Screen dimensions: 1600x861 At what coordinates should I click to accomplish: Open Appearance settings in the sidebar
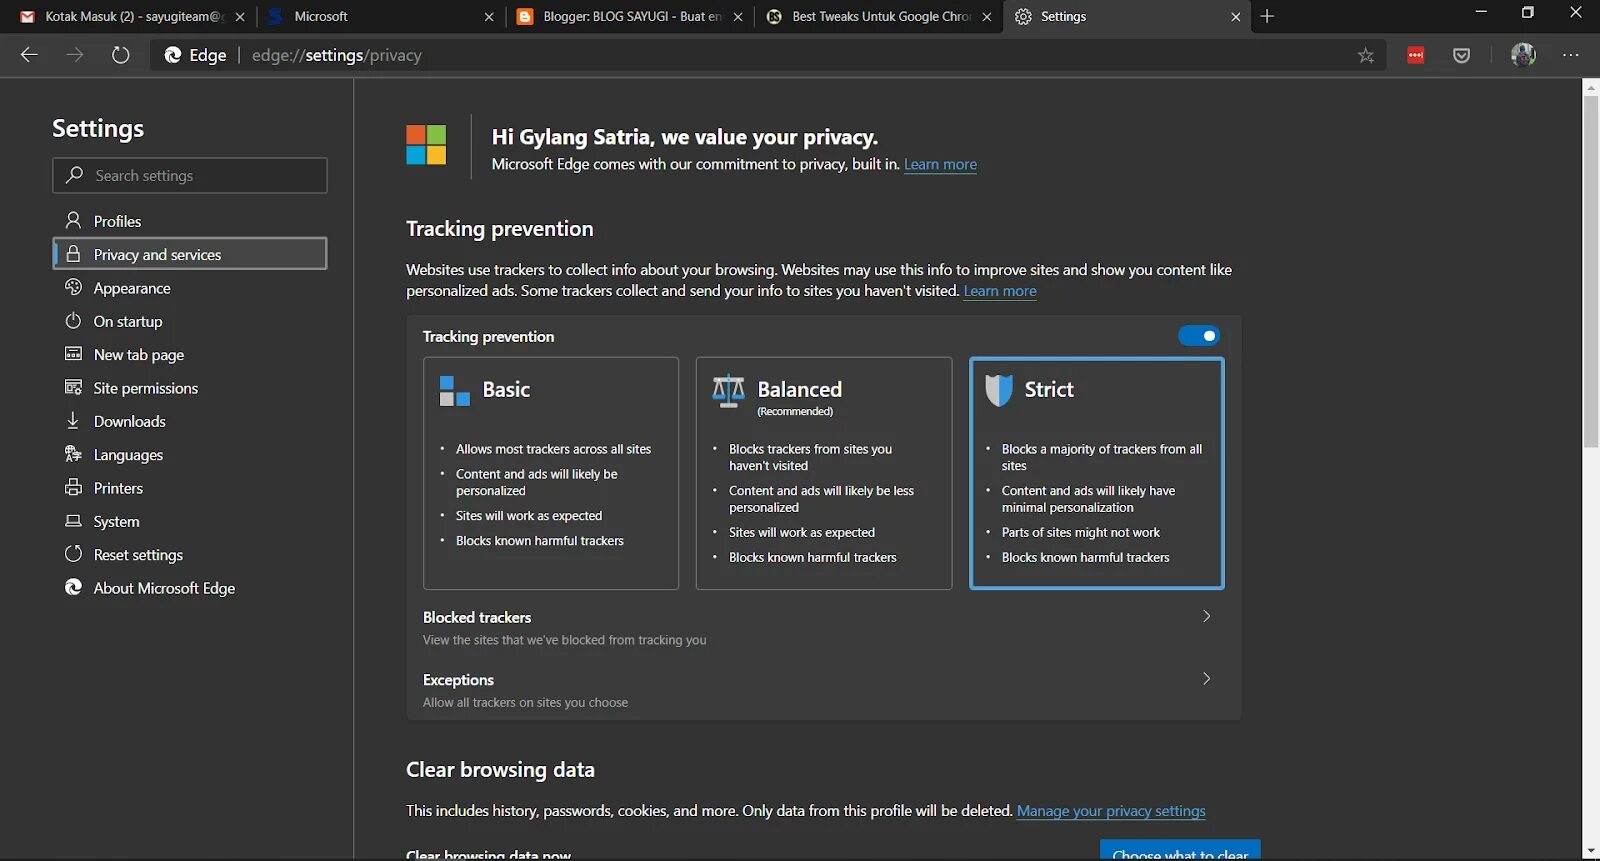132,288
